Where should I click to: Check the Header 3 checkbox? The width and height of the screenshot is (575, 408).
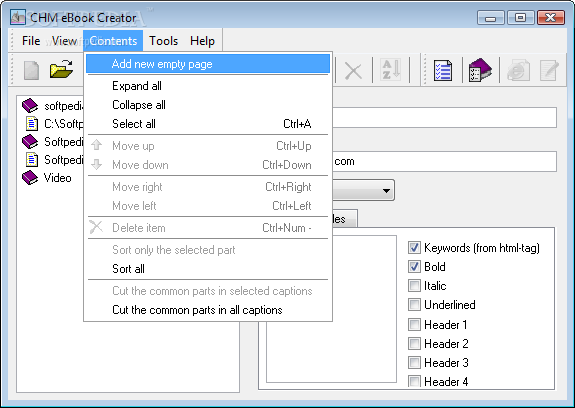[414, 363]
